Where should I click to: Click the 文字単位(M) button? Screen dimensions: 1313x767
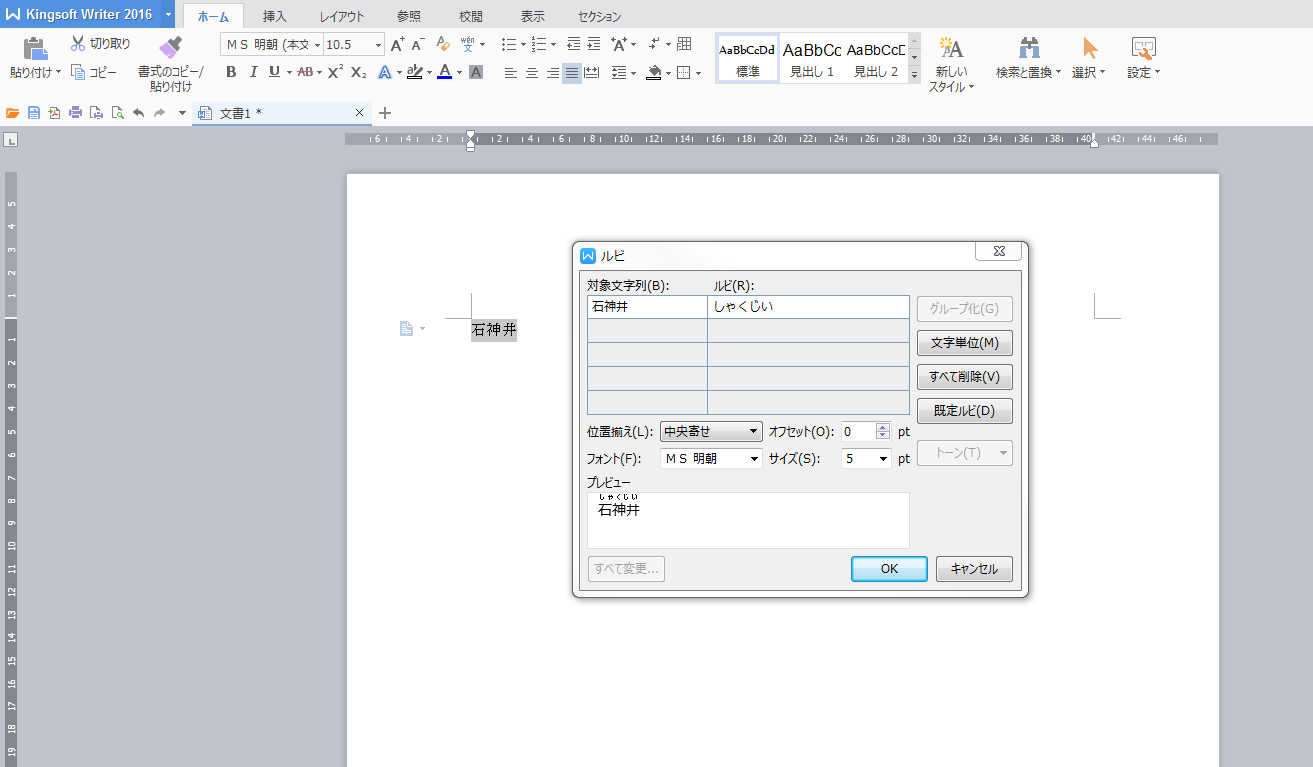click(x=965, y=342)
